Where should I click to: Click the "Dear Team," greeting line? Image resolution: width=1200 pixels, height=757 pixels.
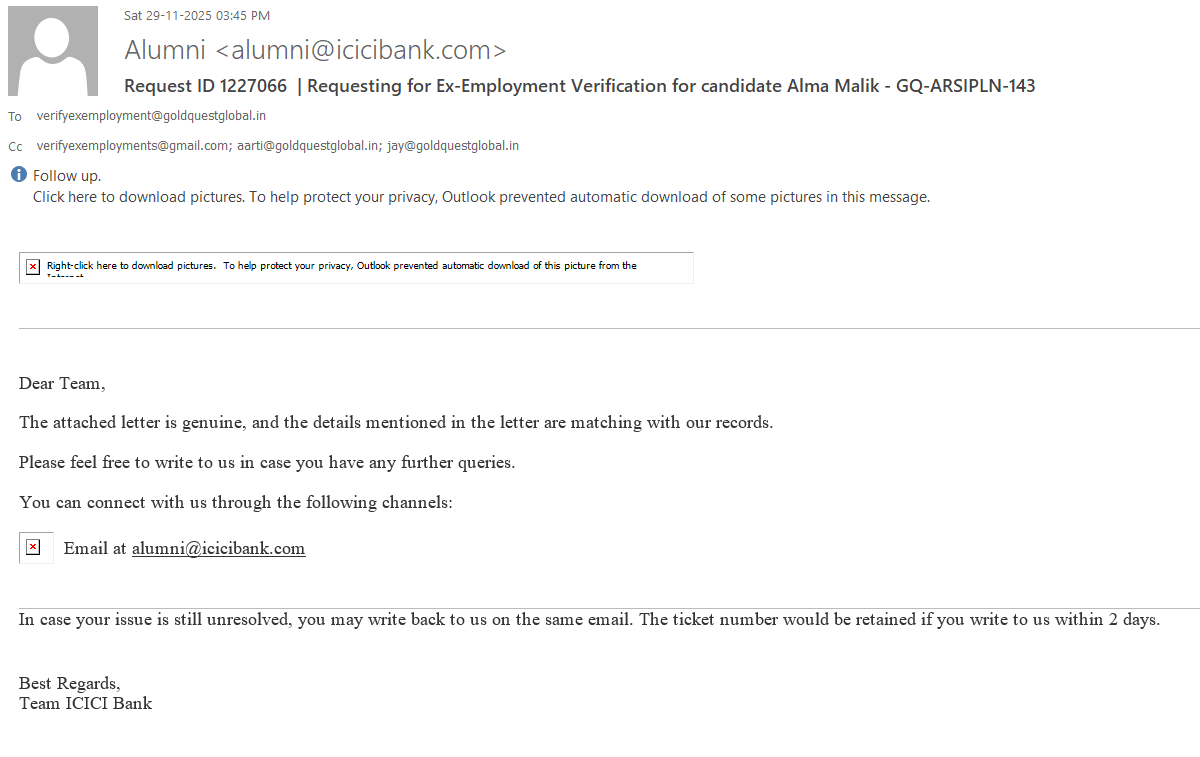pos(62,383)
